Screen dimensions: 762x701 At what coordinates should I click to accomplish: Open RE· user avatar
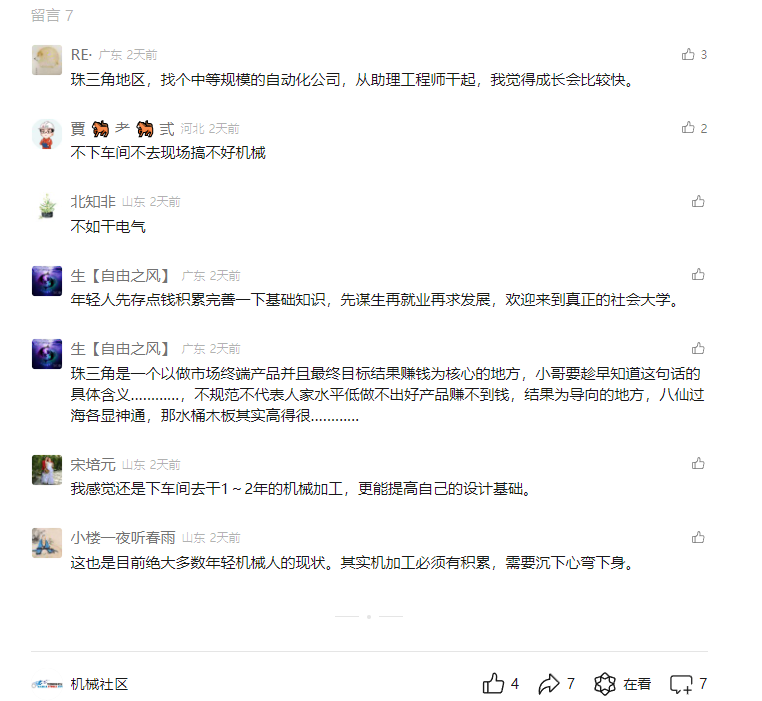coord(47,60)
